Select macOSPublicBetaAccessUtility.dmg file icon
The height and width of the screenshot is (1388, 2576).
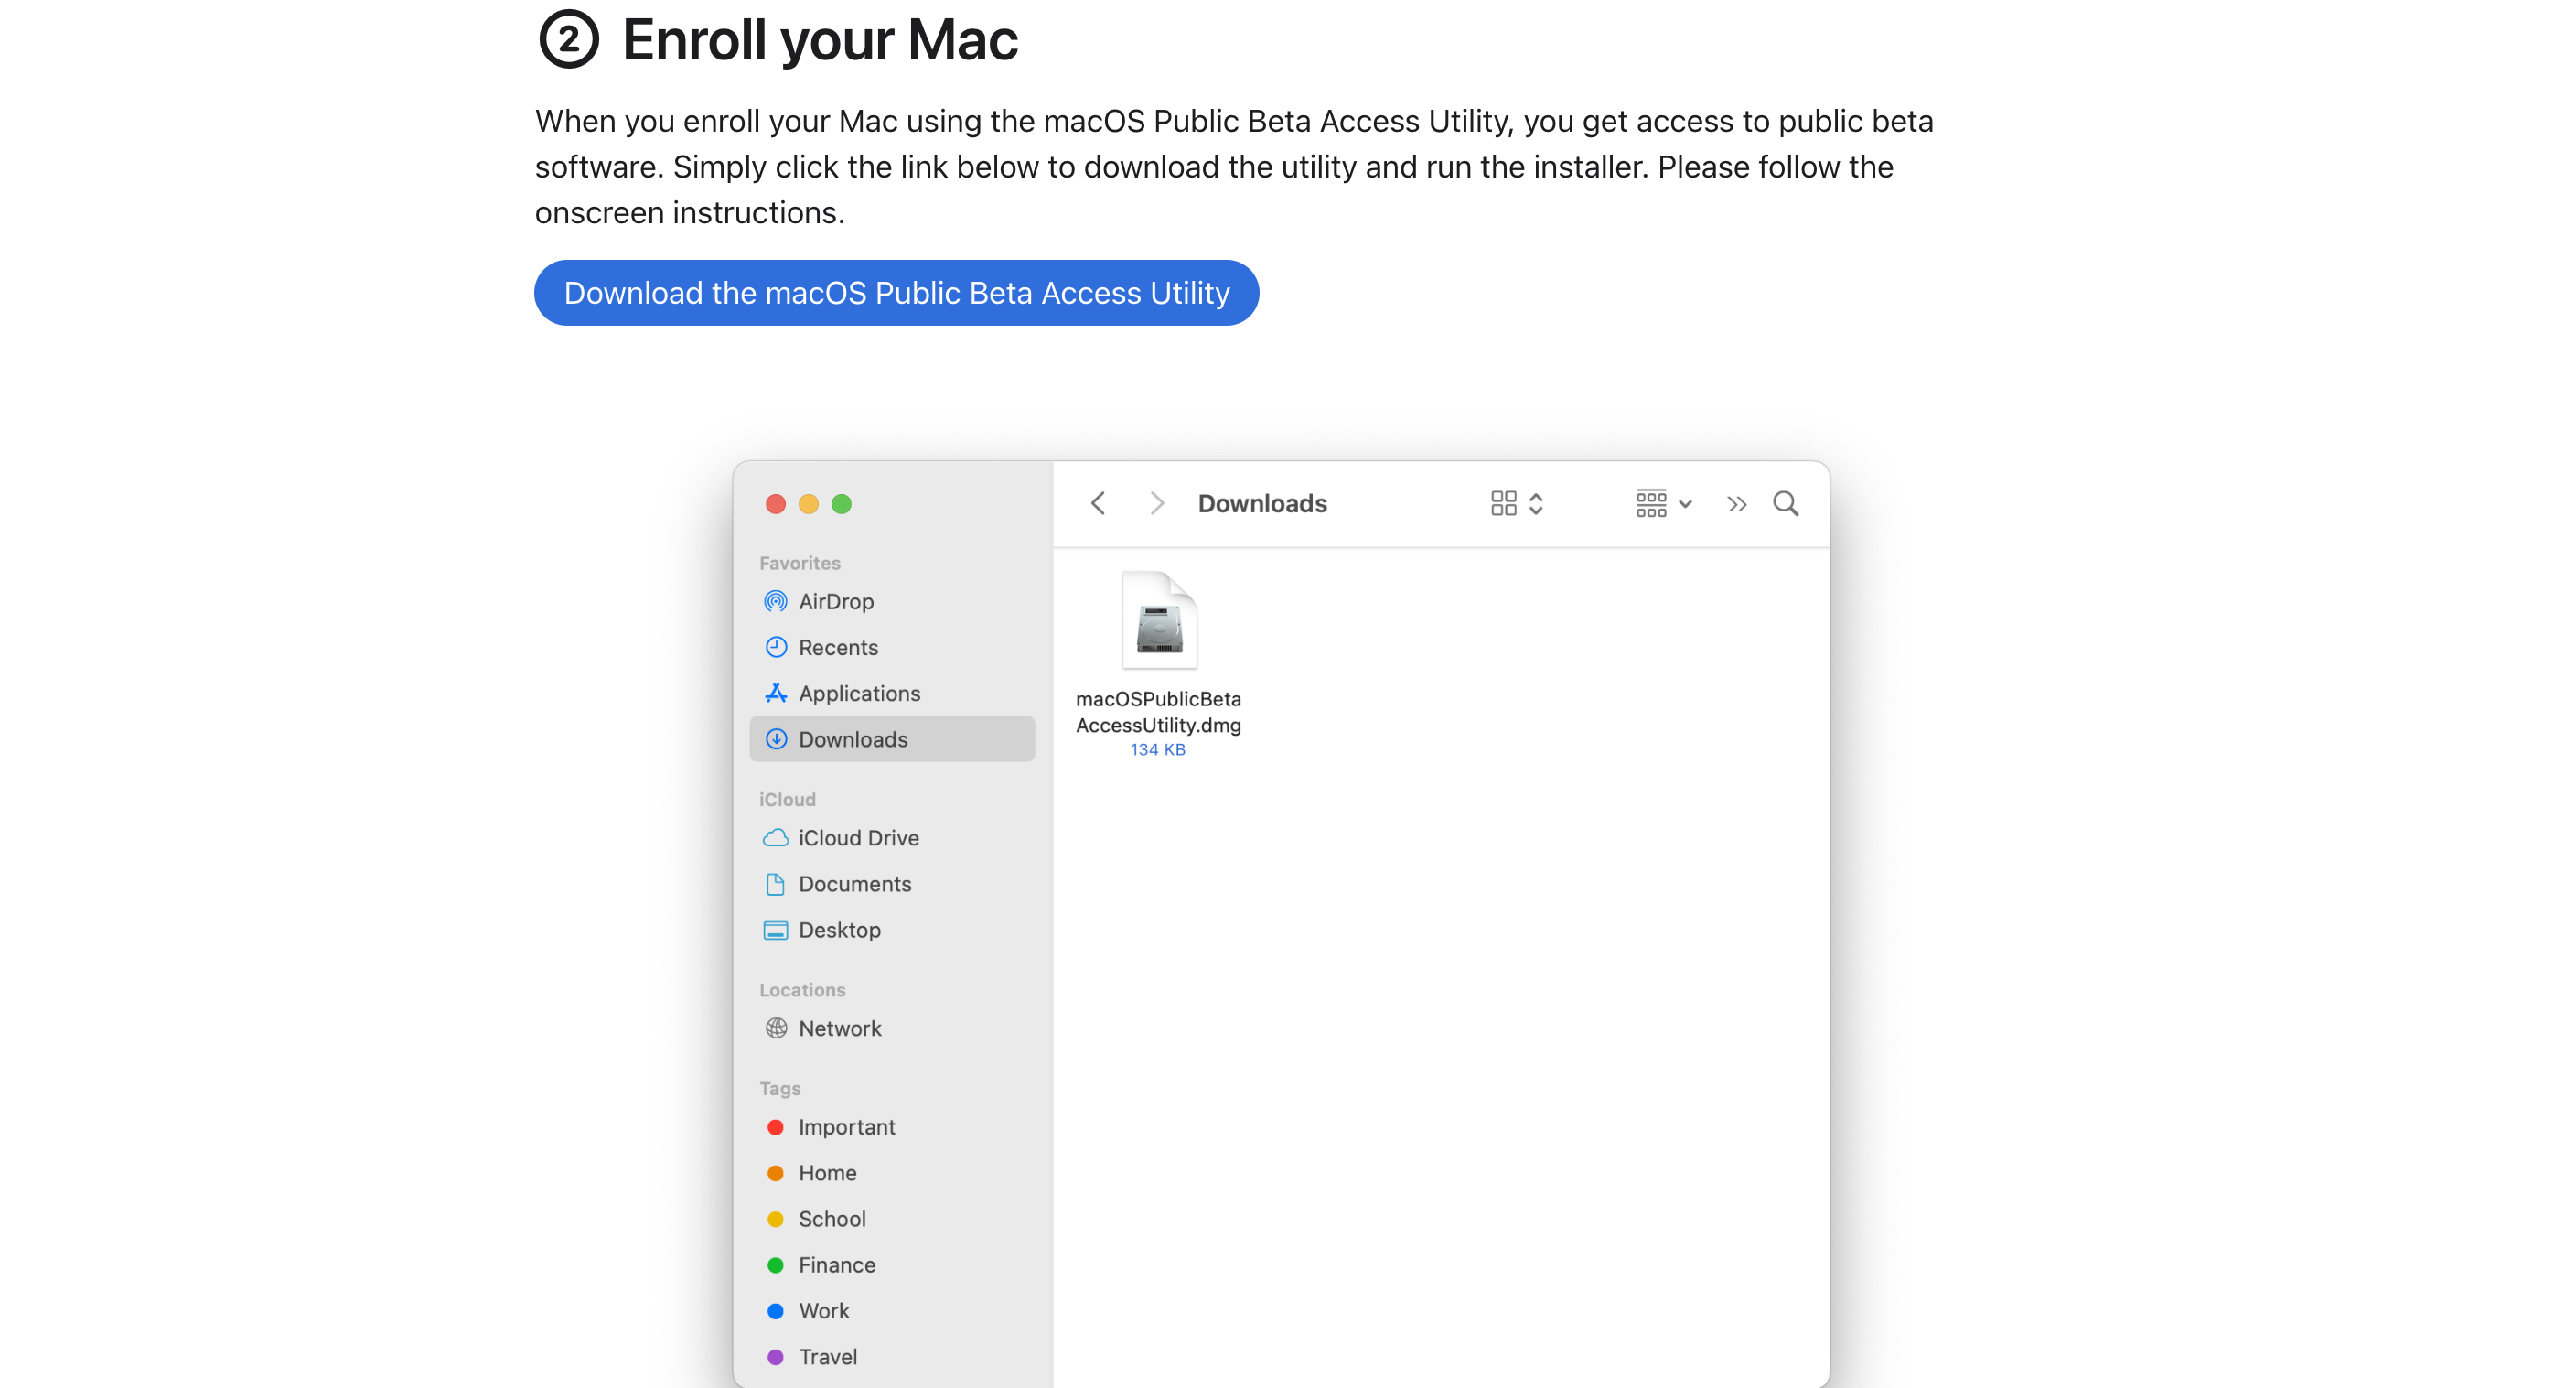[1159, 621]
